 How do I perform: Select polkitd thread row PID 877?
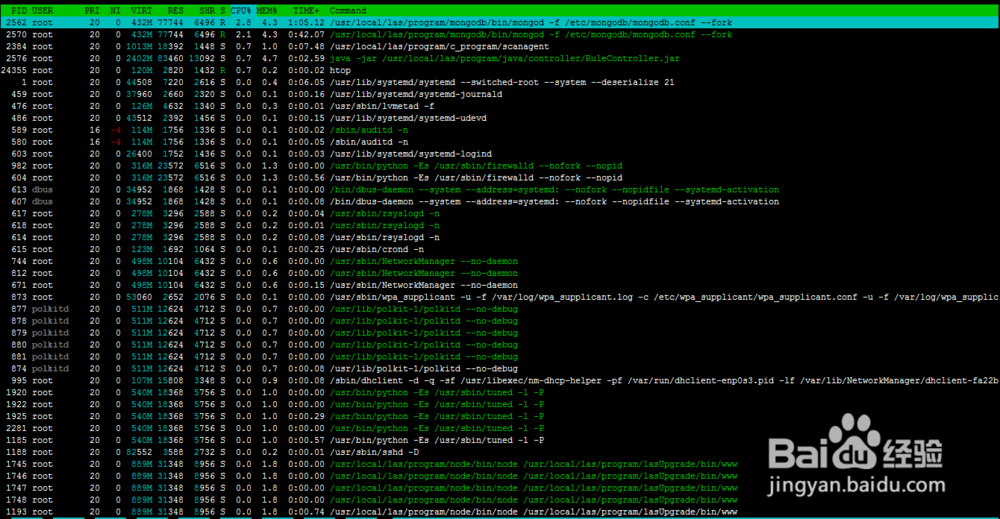coord(500,309)
